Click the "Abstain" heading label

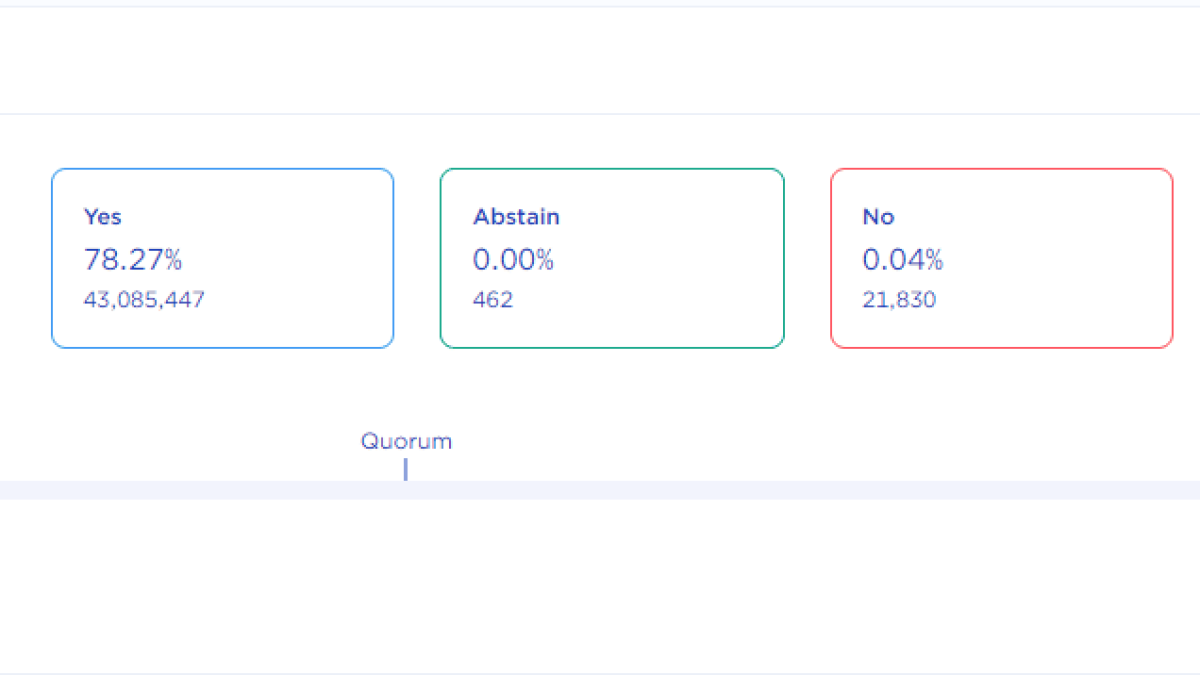516,217
